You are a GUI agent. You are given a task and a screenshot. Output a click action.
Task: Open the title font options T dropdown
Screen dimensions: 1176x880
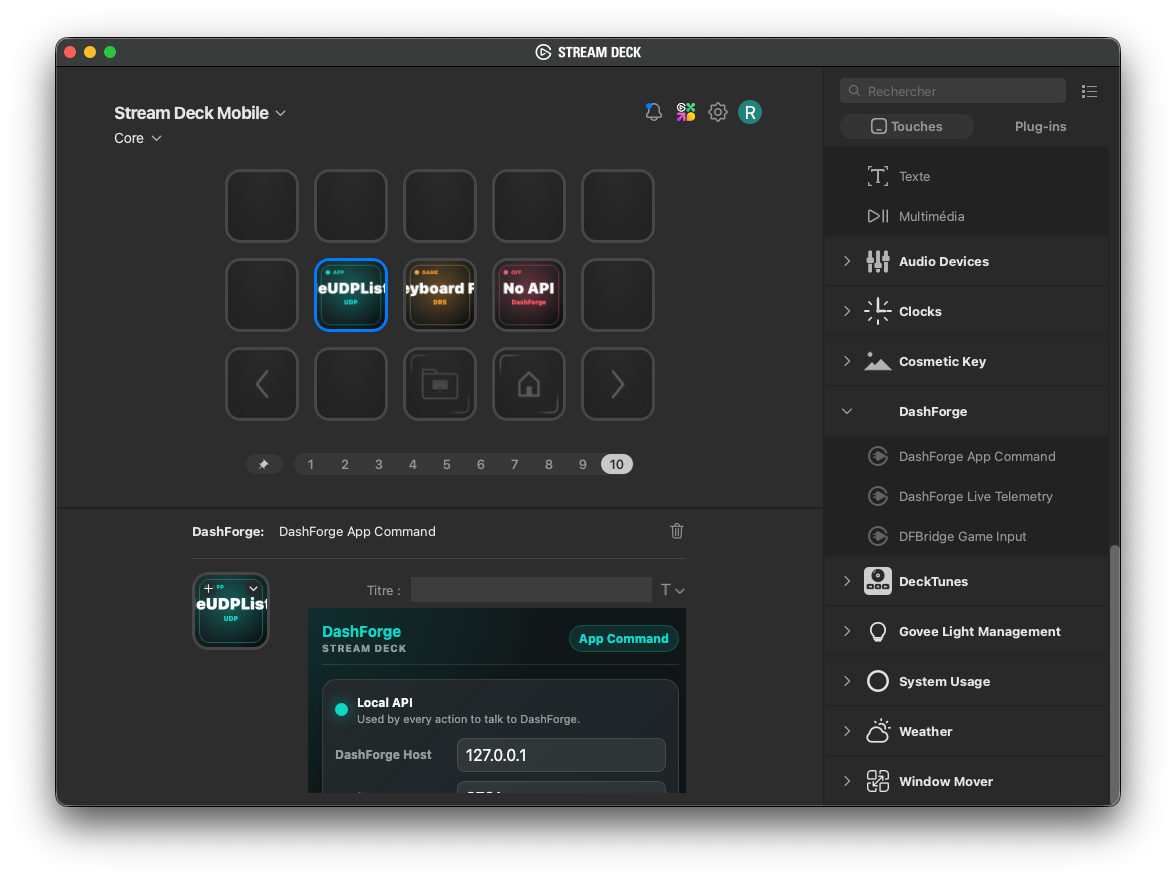pos(672,590)
